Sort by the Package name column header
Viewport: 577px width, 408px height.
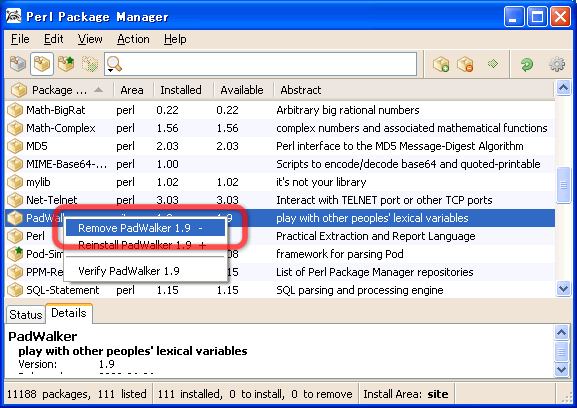pos(59,90)
